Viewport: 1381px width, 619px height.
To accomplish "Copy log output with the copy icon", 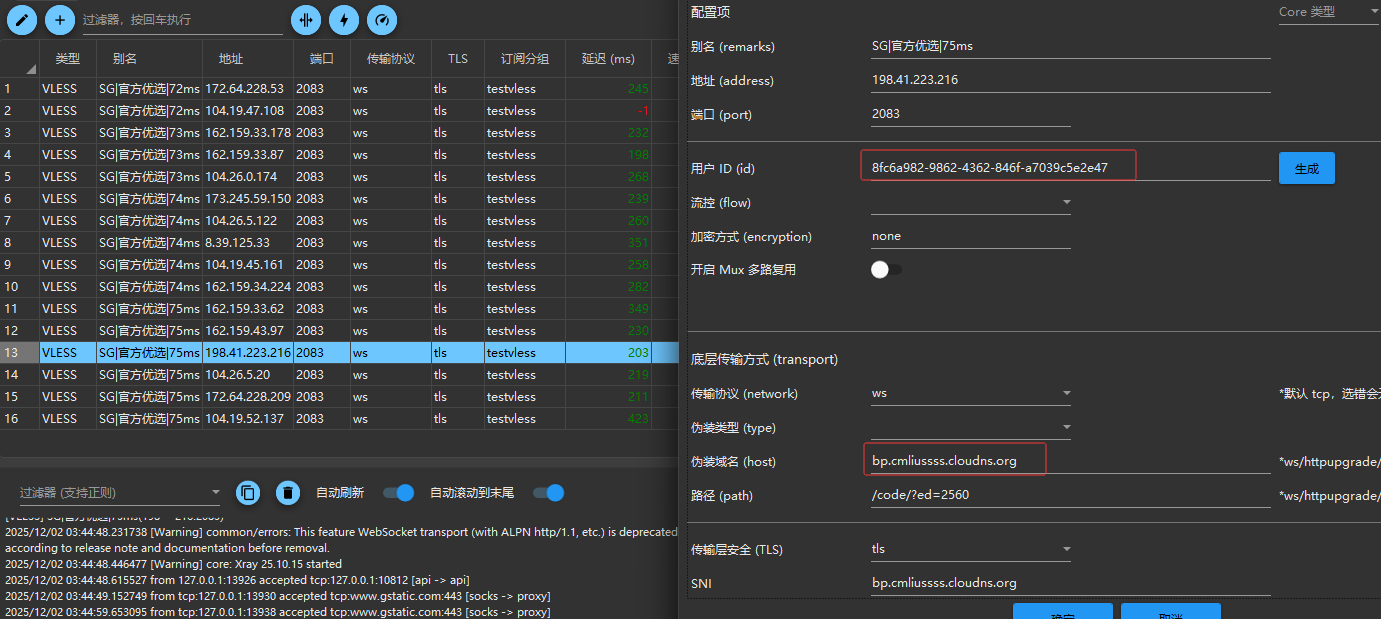I will [248, 492].
